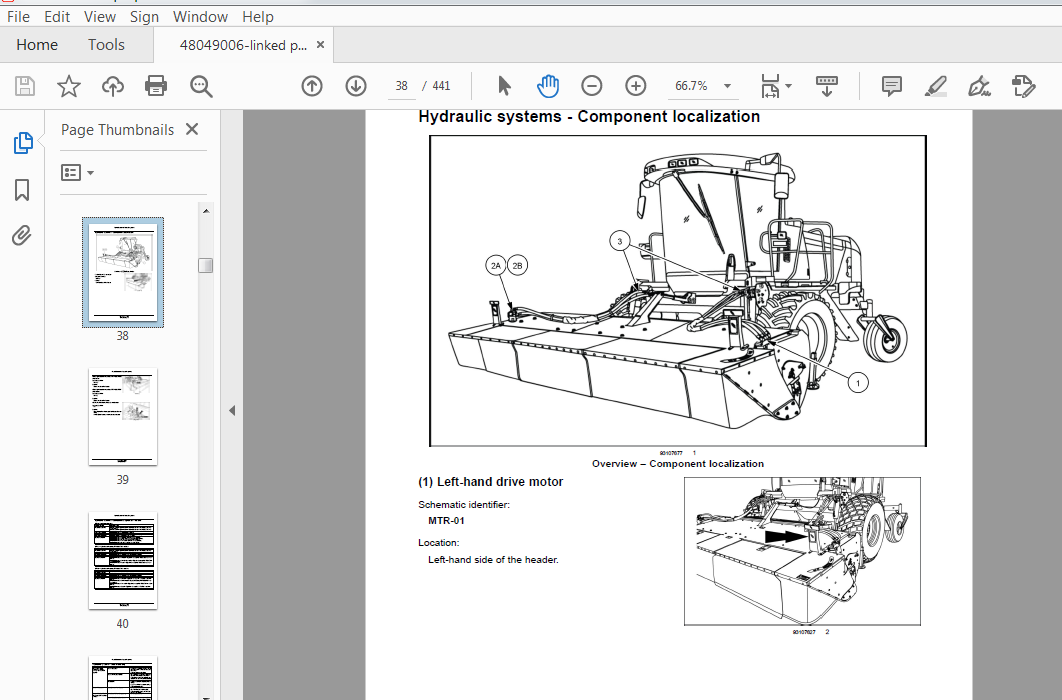1062x700 pixels.
Task: Print the document using printer icon
Action: click(156, 86)
